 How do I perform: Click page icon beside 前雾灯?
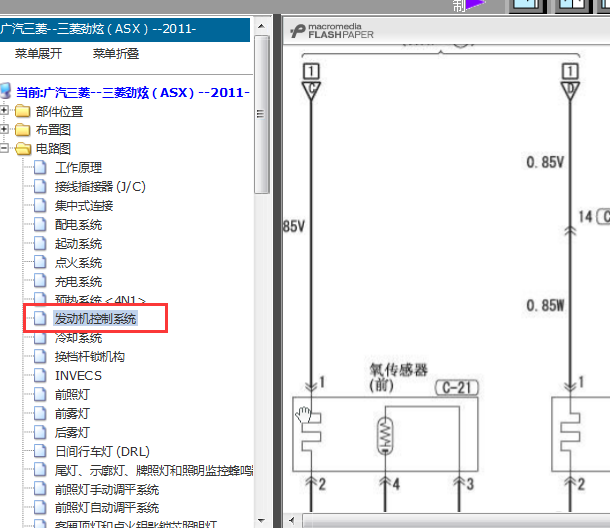point(40,413)
